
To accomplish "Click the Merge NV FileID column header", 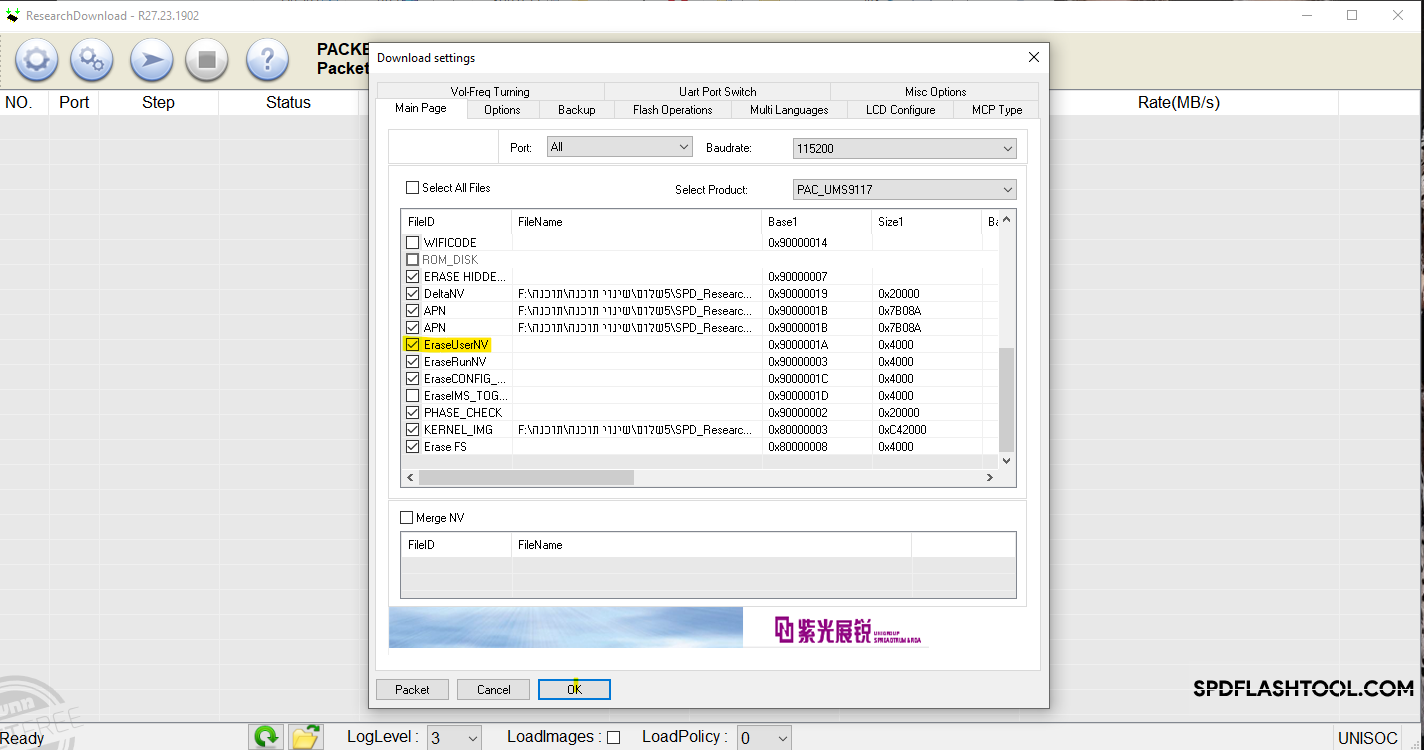I will pos(456,545).
